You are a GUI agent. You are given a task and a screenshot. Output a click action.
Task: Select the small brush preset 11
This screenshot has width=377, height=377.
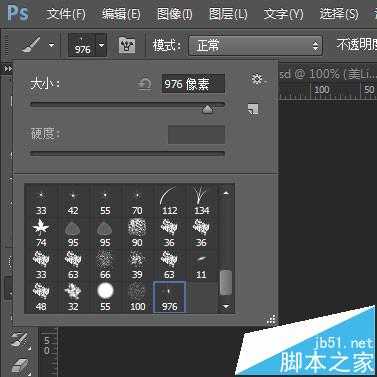point(201,266)
